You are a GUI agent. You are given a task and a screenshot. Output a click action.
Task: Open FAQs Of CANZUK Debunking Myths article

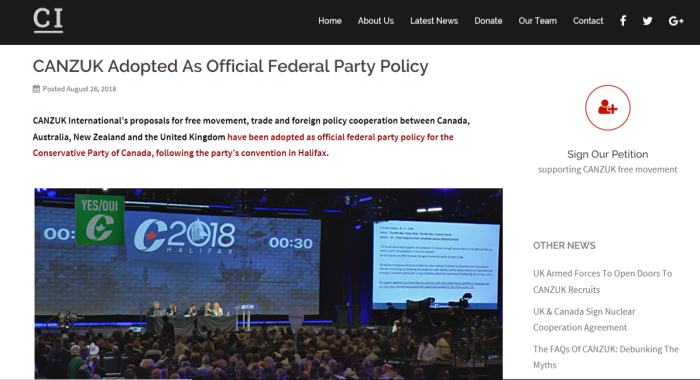(606, 357)
